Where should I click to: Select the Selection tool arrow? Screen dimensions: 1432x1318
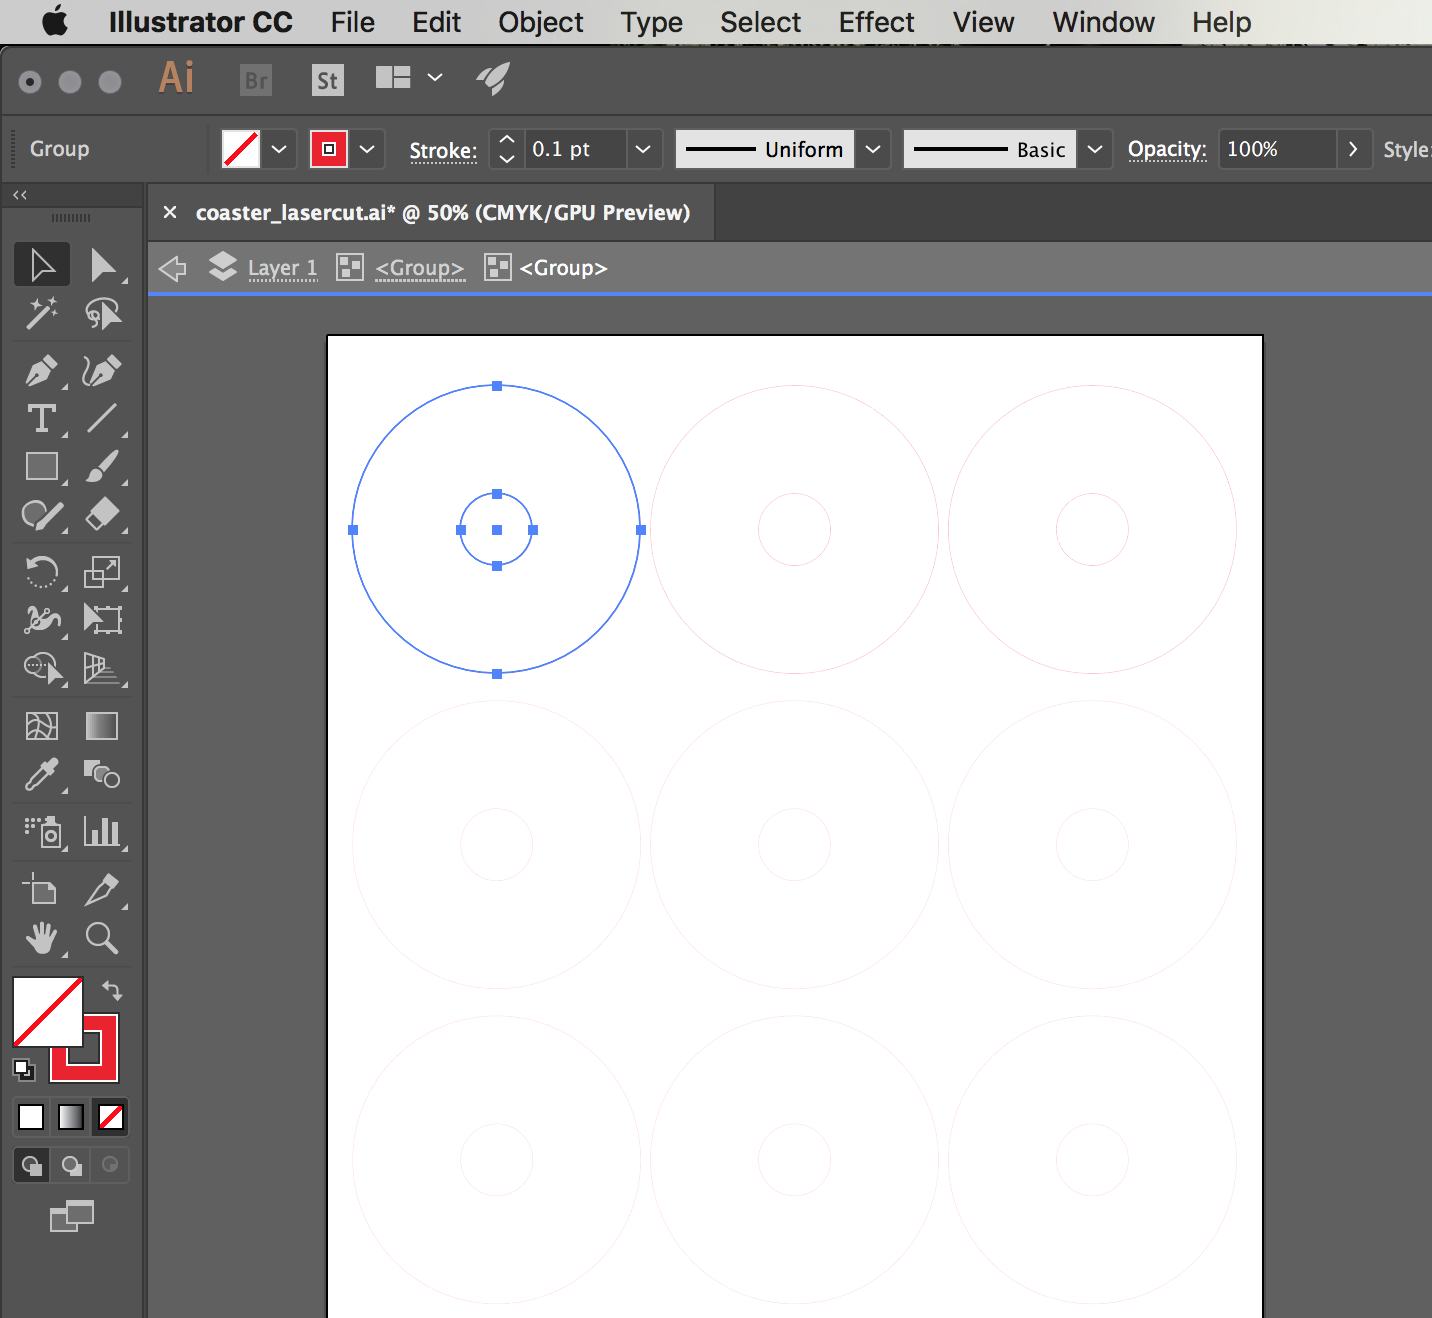coord(42,265)
